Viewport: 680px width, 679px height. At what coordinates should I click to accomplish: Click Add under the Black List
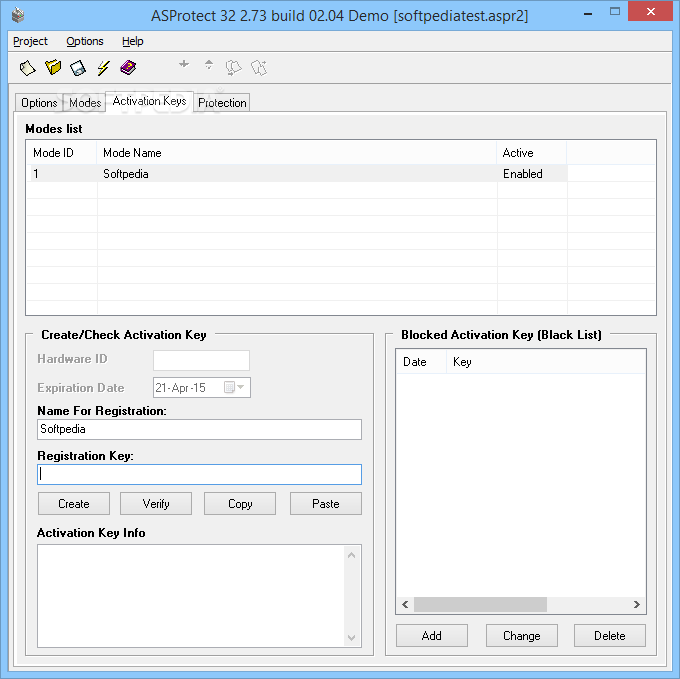click(x=432, y=636)
